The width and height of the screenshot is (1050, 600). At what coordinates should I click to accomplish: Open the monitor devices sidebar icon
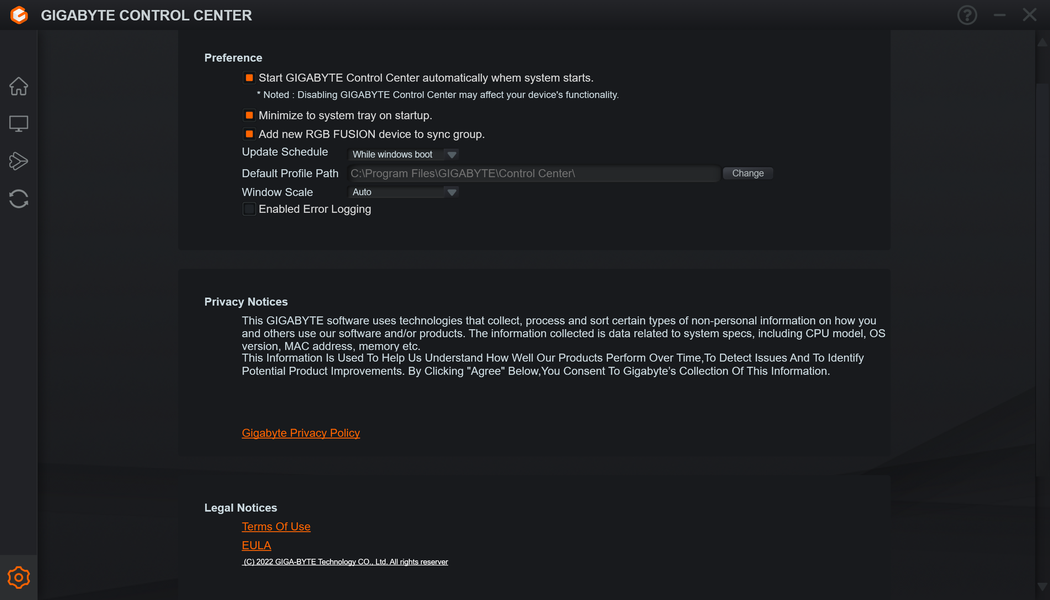(18, 124)
